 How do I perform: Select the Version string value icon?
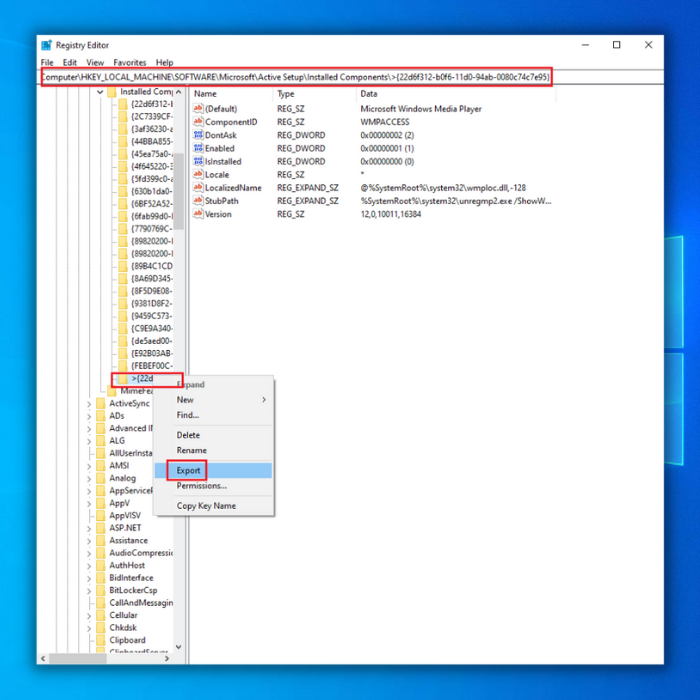point(198,214)
